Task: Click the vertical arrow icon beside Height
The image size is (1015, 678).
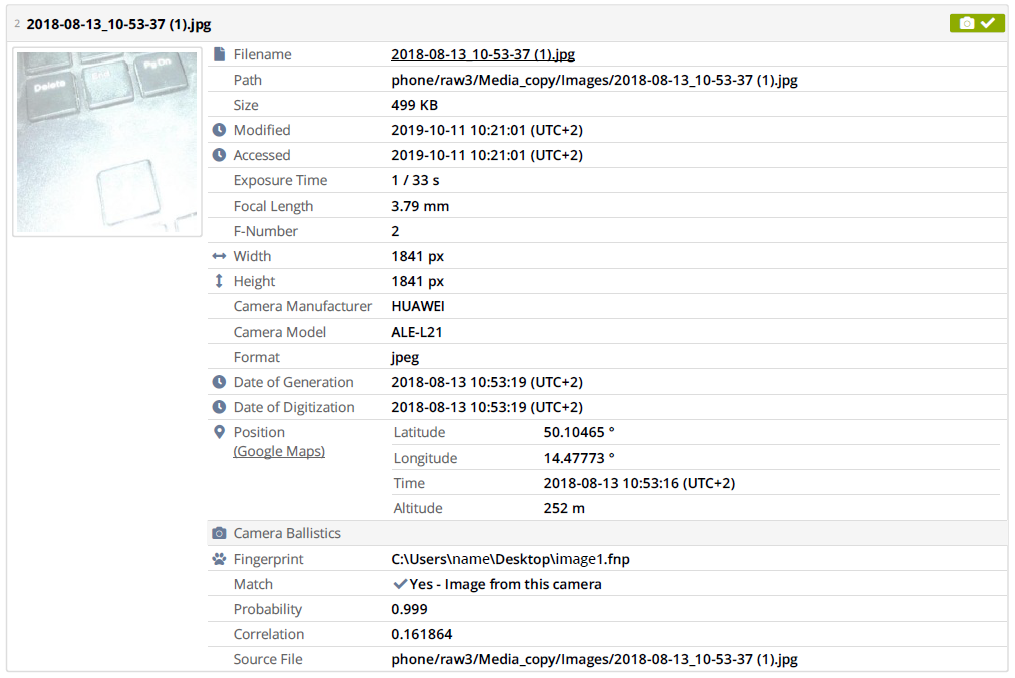Action: (x=220, y=281)
